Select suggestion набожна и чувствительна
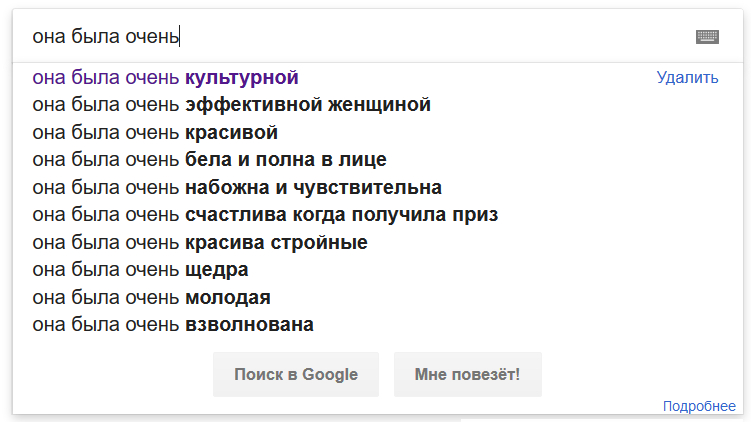The width and height of the screenshot is (751, 422). tap(237, 188)
